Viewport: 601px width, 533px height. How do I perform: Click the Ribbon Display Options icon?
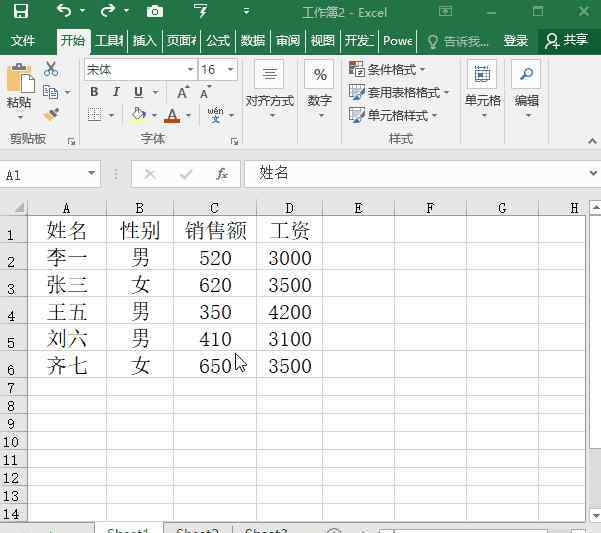(x=445, y=11)
